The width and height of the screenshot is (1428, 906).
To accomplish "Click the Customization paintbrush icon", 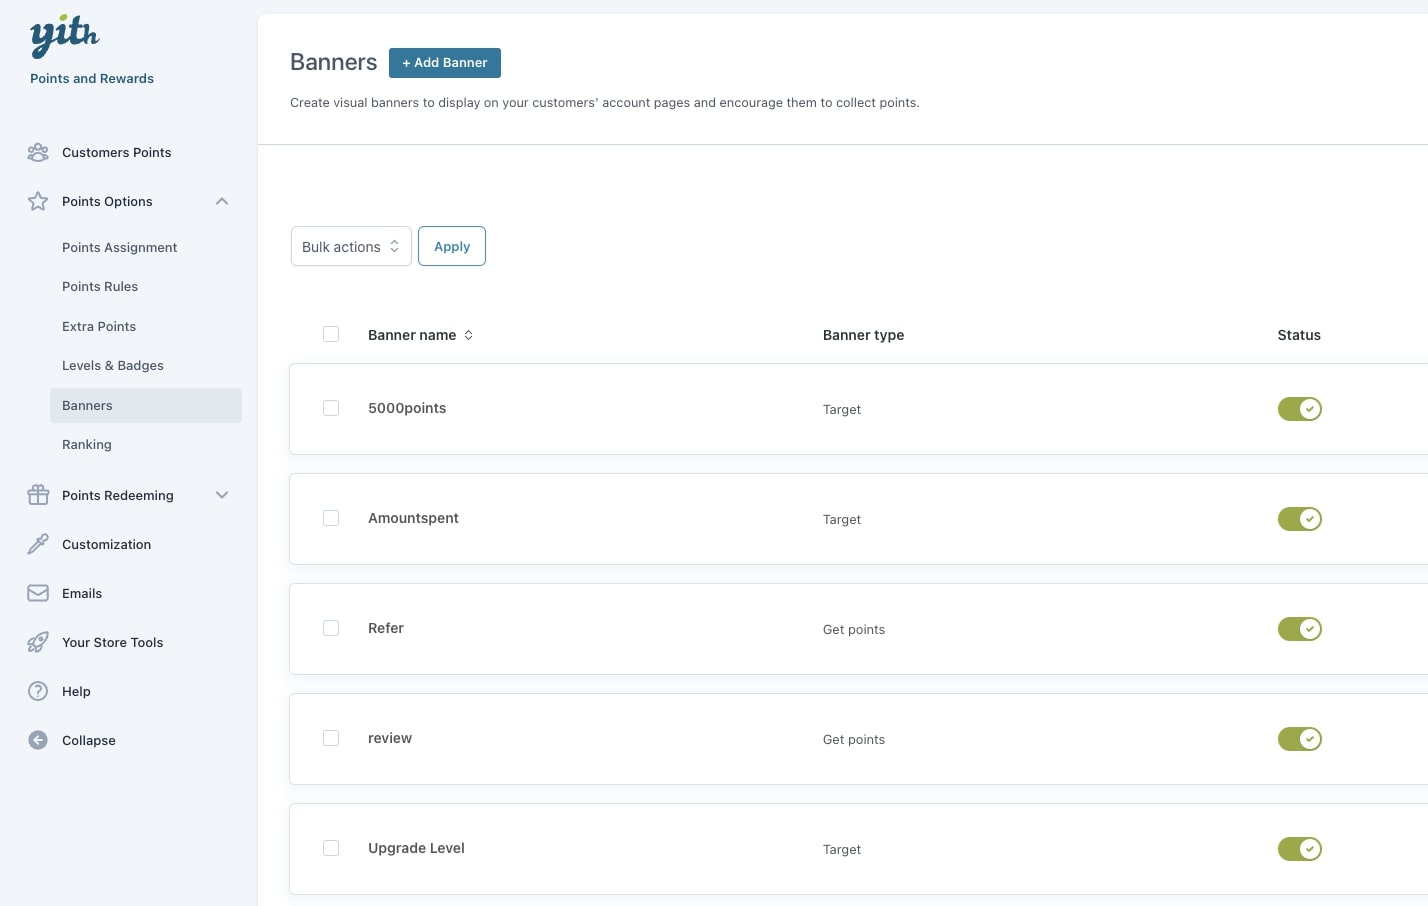I will 38,544.
